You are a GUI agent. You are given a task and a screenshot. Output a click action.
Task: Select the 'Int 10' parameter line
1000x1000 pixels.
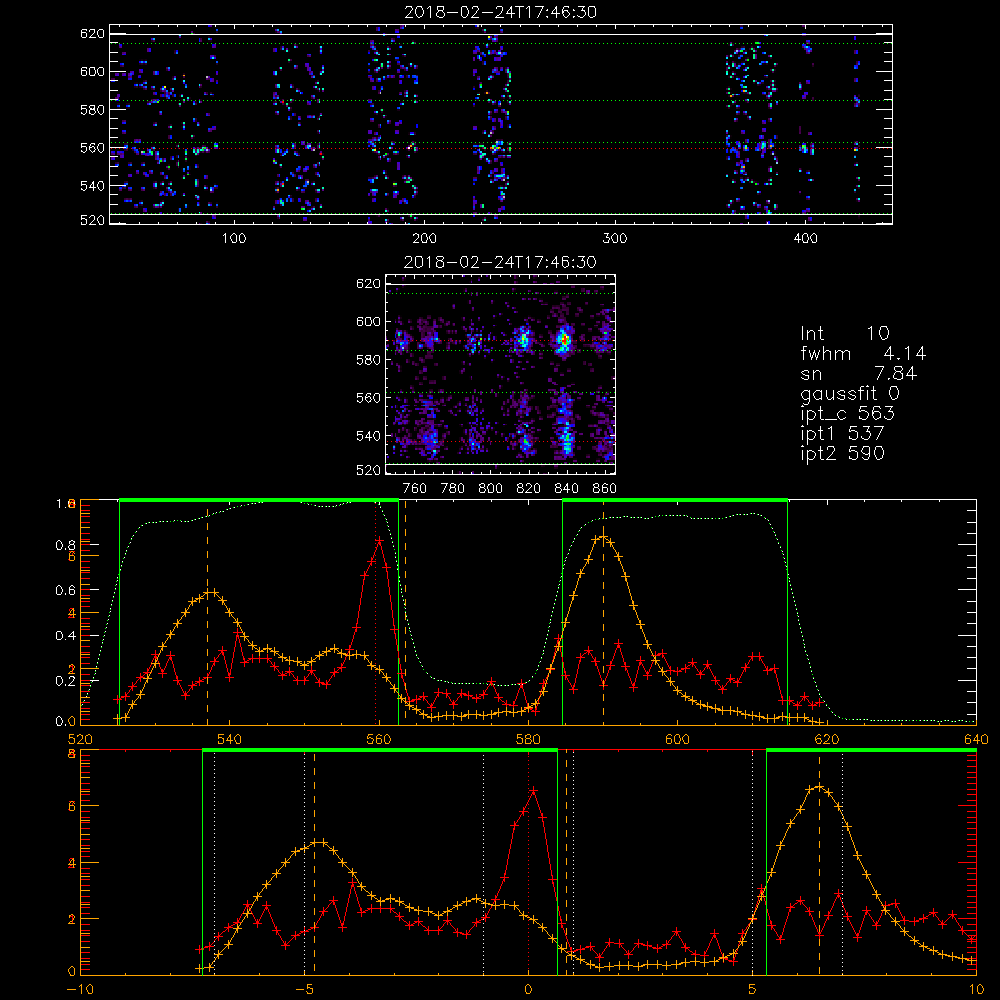pos(845,334)
